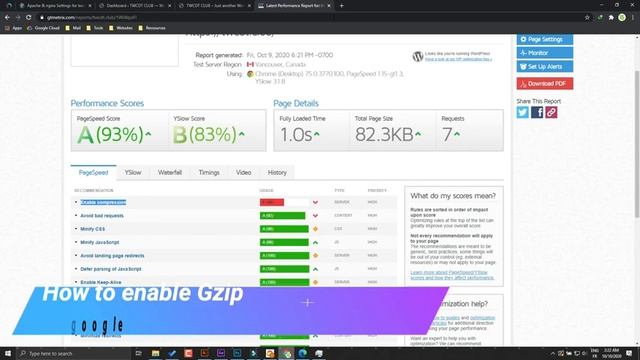The image size is (640, 360).
Task: Open the Video tab
Action: point(244,173)
